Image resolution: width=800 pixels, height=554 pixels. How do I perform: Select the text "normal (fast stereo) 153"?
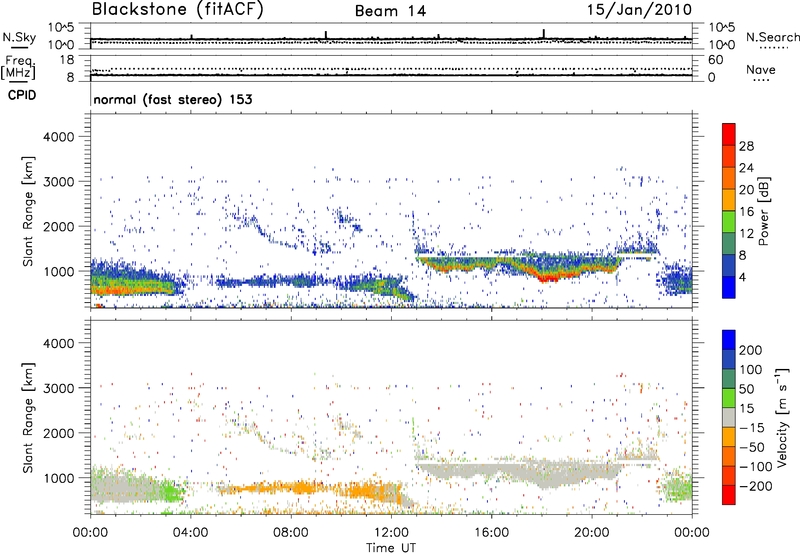coord(173,99)
